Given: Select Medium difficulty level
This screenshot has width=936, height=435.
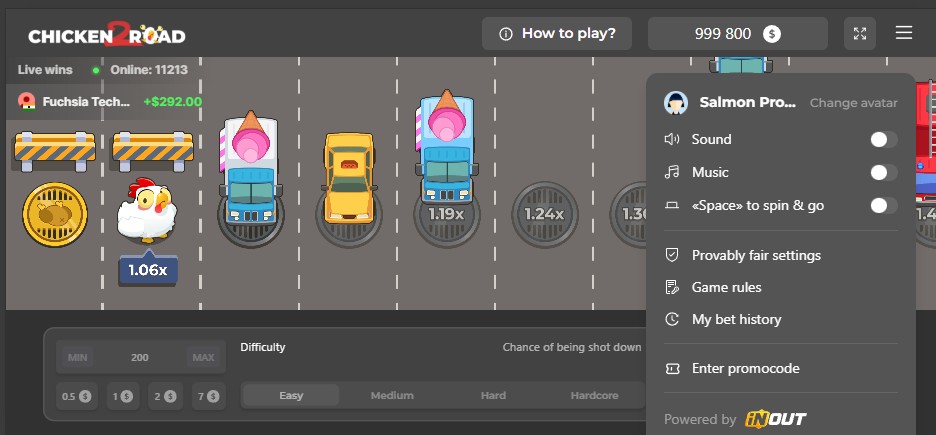Looking at the screenshot, I should [392, 395].
